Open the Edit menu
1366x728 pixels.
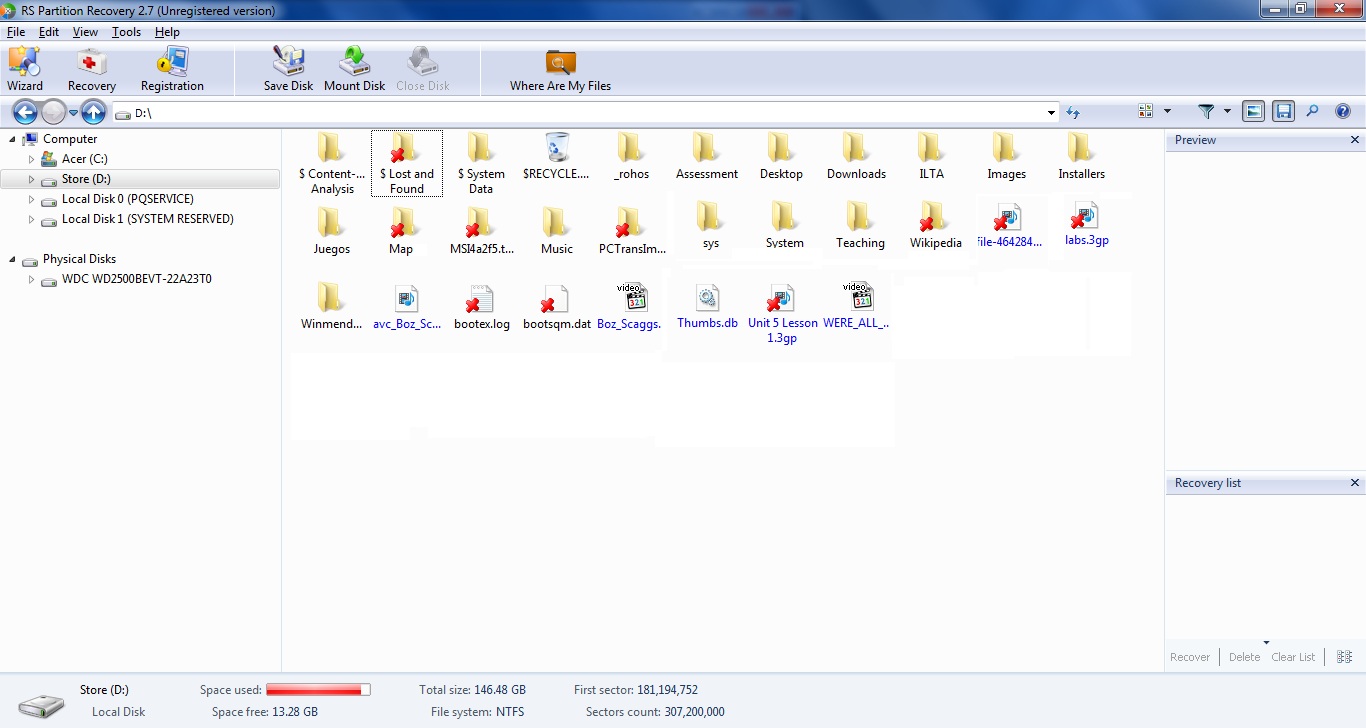49,32
